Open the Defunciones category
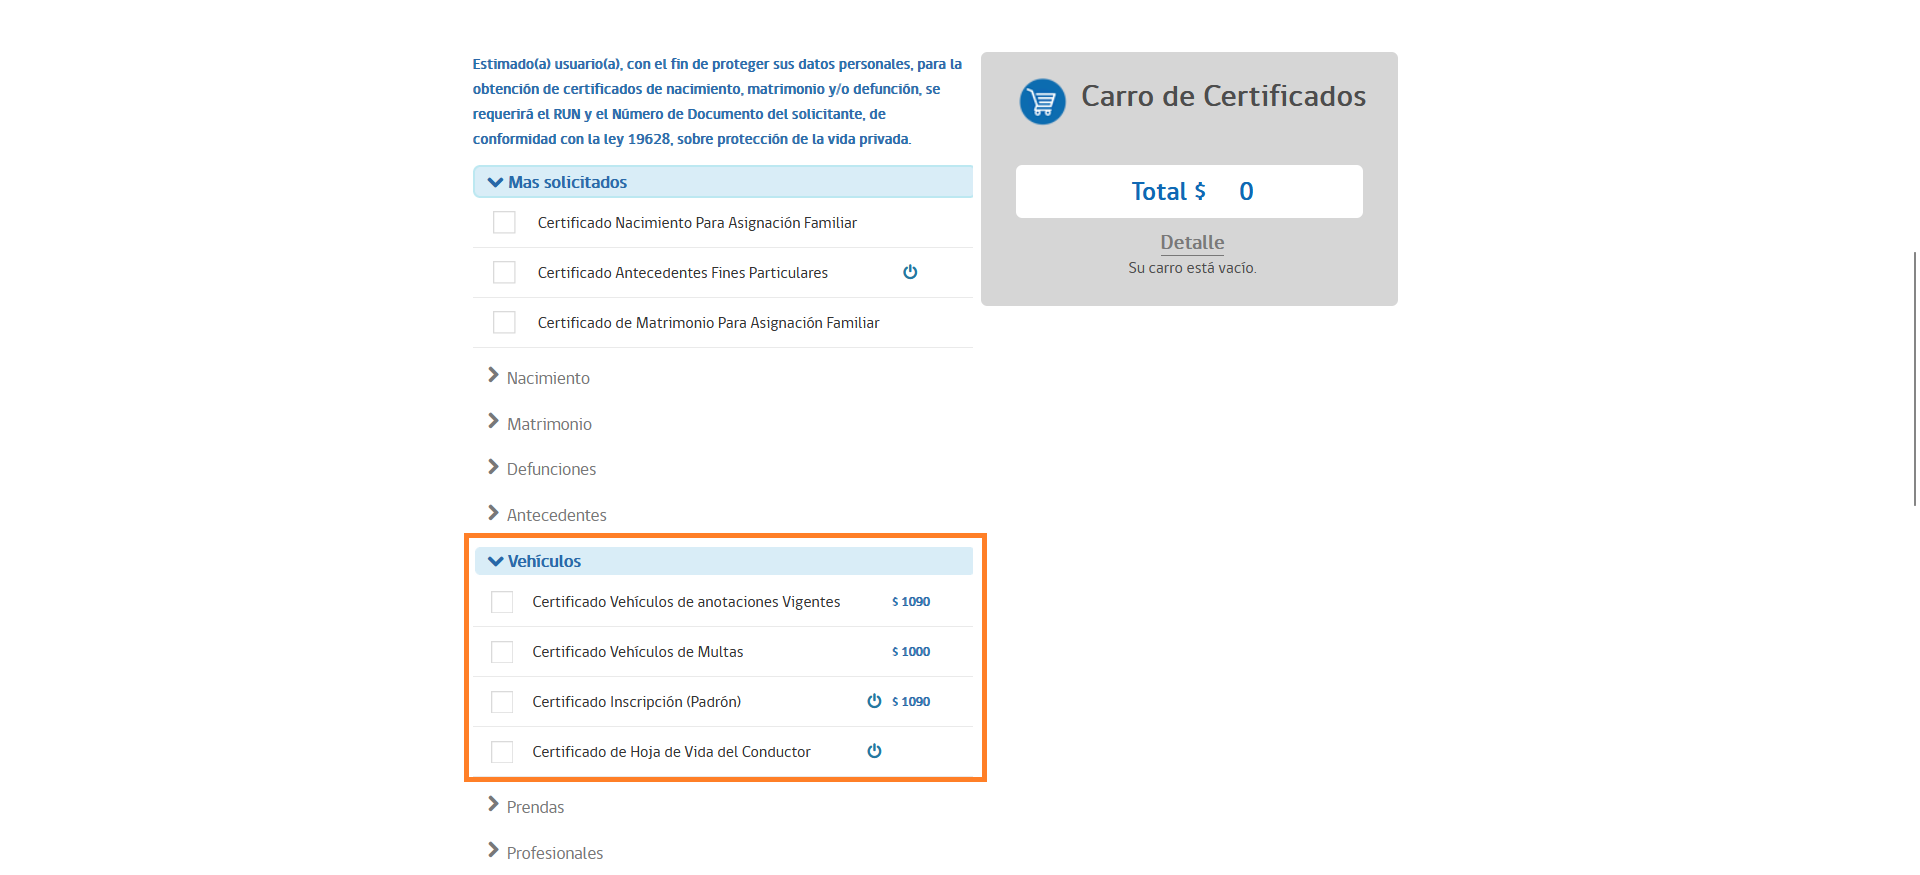1920x875 pixels. click(550, 469)
